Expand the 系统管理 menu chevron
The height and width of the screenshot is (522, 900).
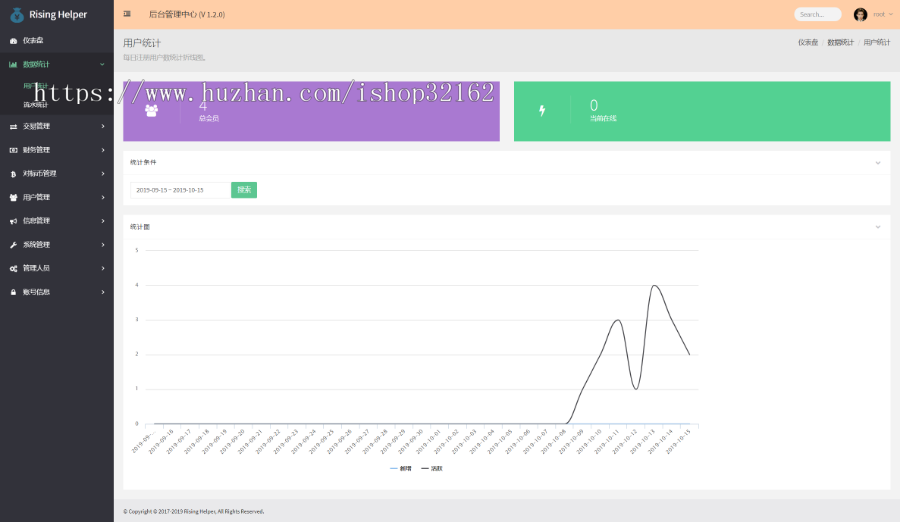[x=103, y=245]
